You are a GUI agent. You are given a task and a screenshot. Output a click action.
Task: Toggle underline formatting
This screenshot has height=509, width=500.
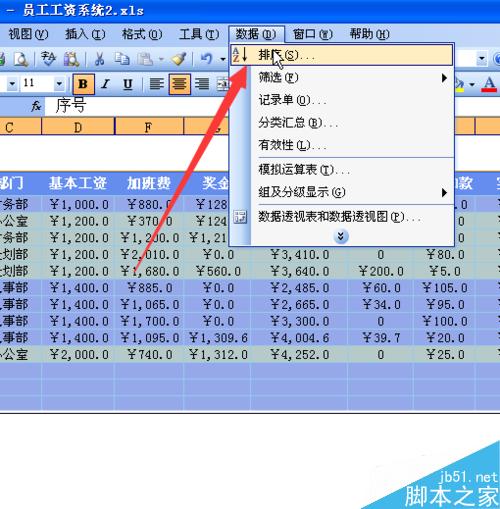pos(128,84)
